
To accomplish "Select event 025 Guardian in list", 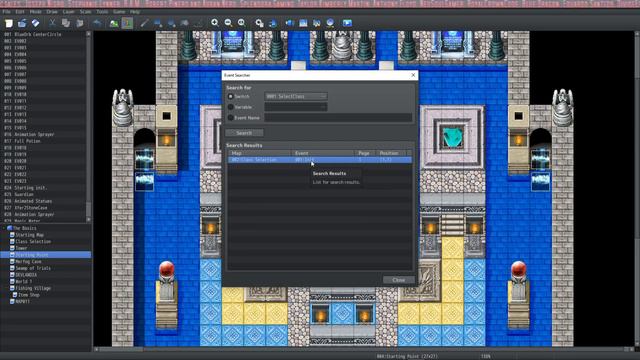I will pyautogui.click(x=19, y=194).
